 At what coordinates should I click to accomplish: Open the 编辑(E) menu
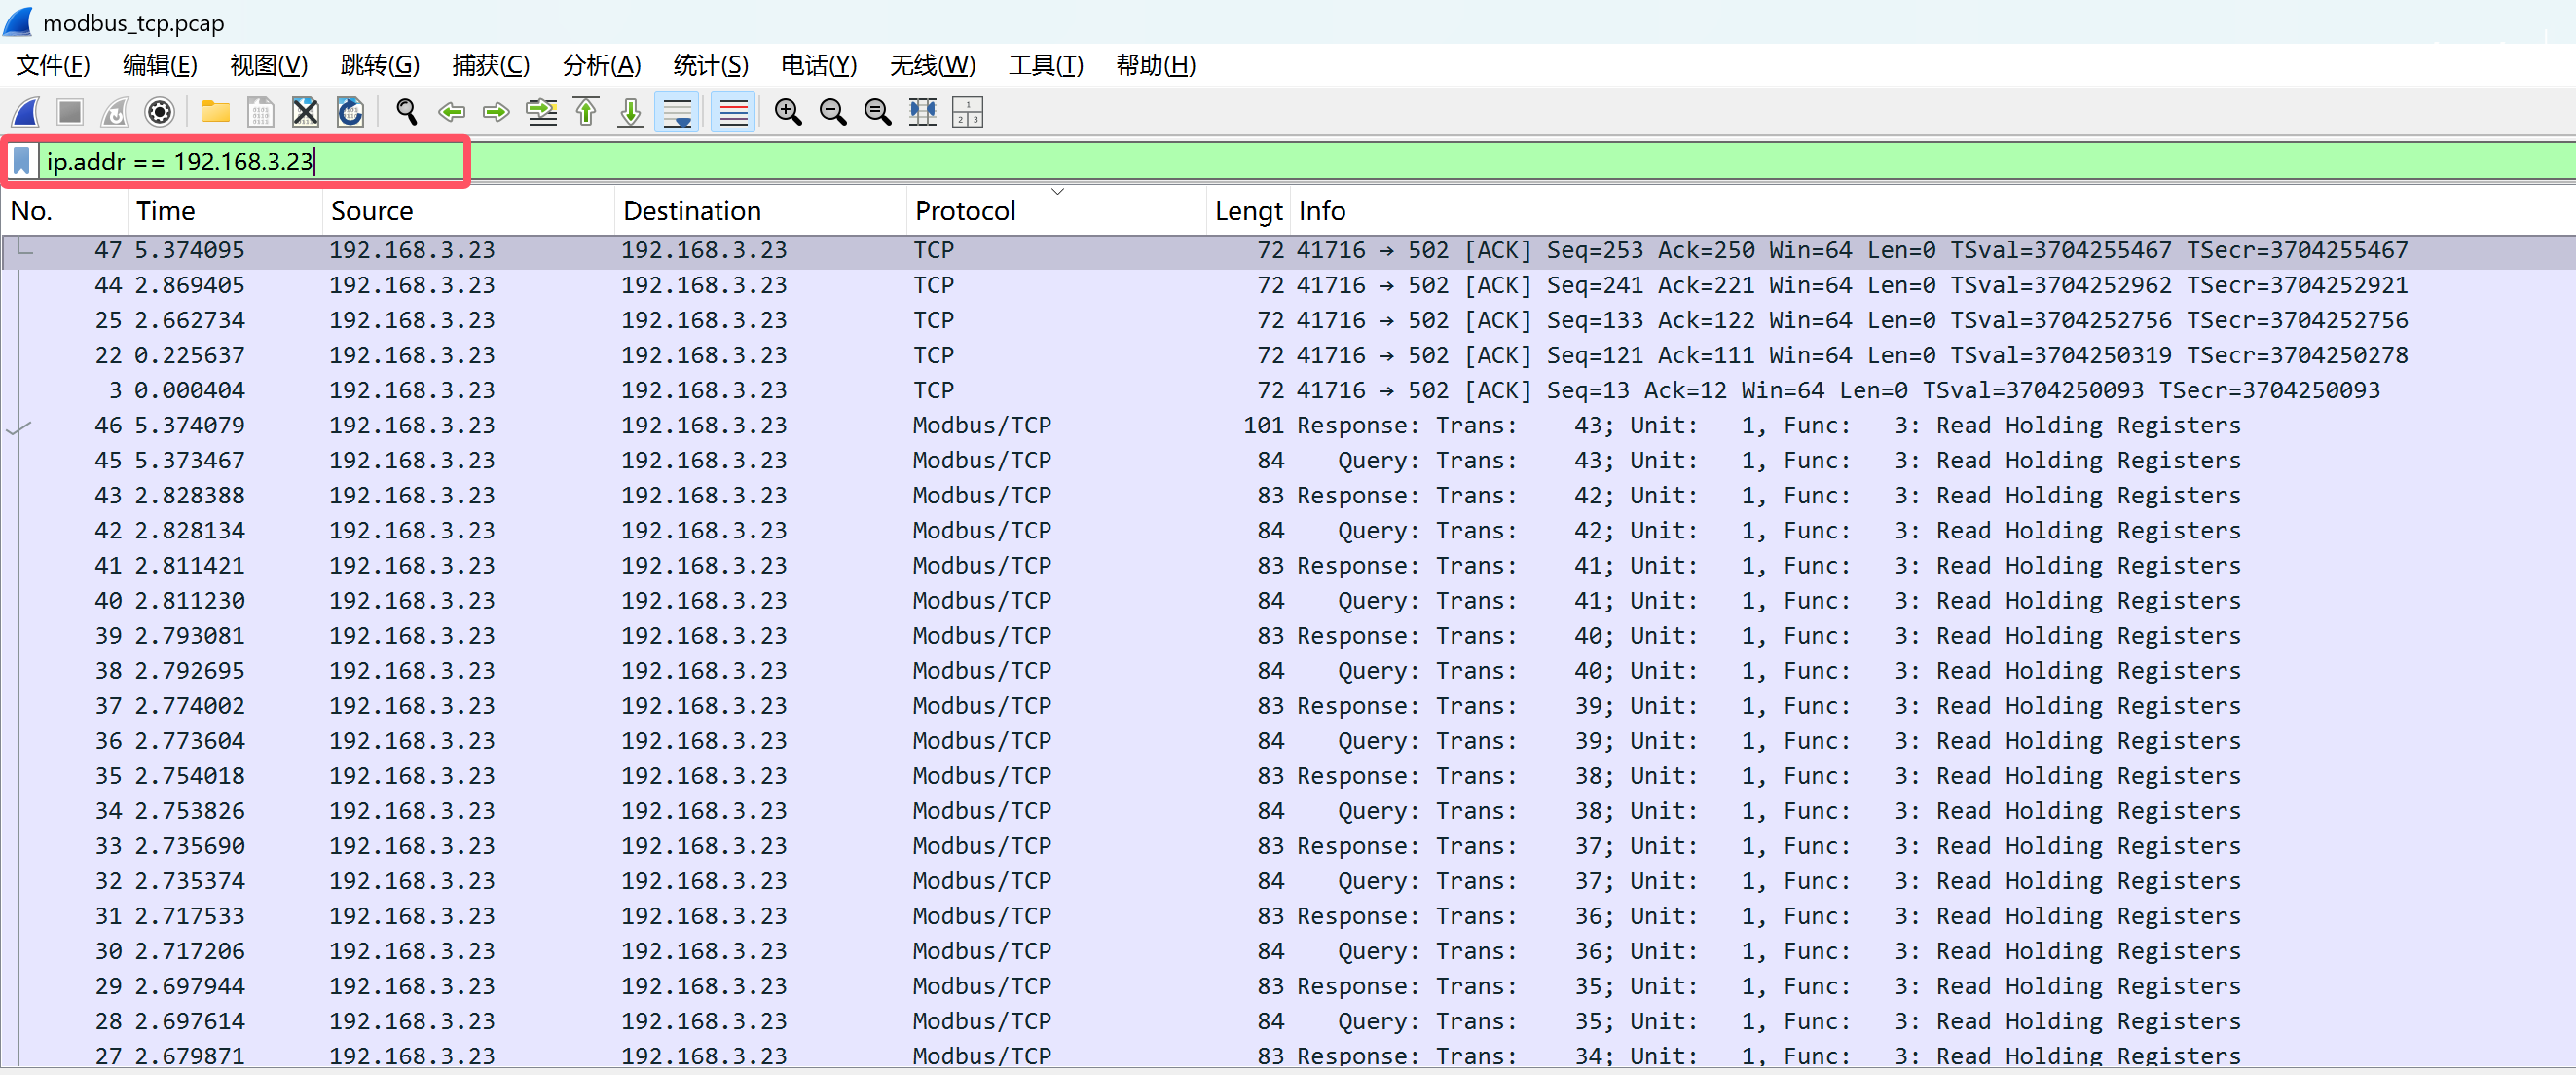(x=160, y=65)
